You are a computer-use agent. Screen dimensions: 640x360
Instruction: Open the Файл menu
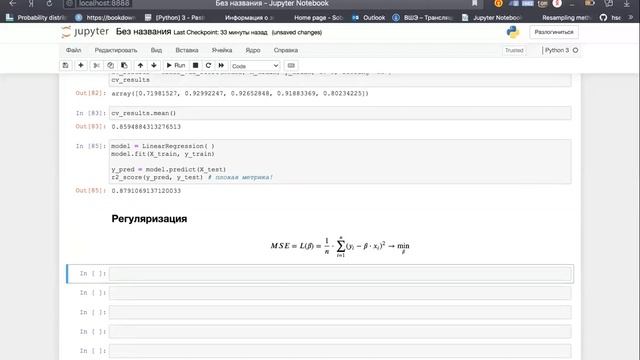73,50
